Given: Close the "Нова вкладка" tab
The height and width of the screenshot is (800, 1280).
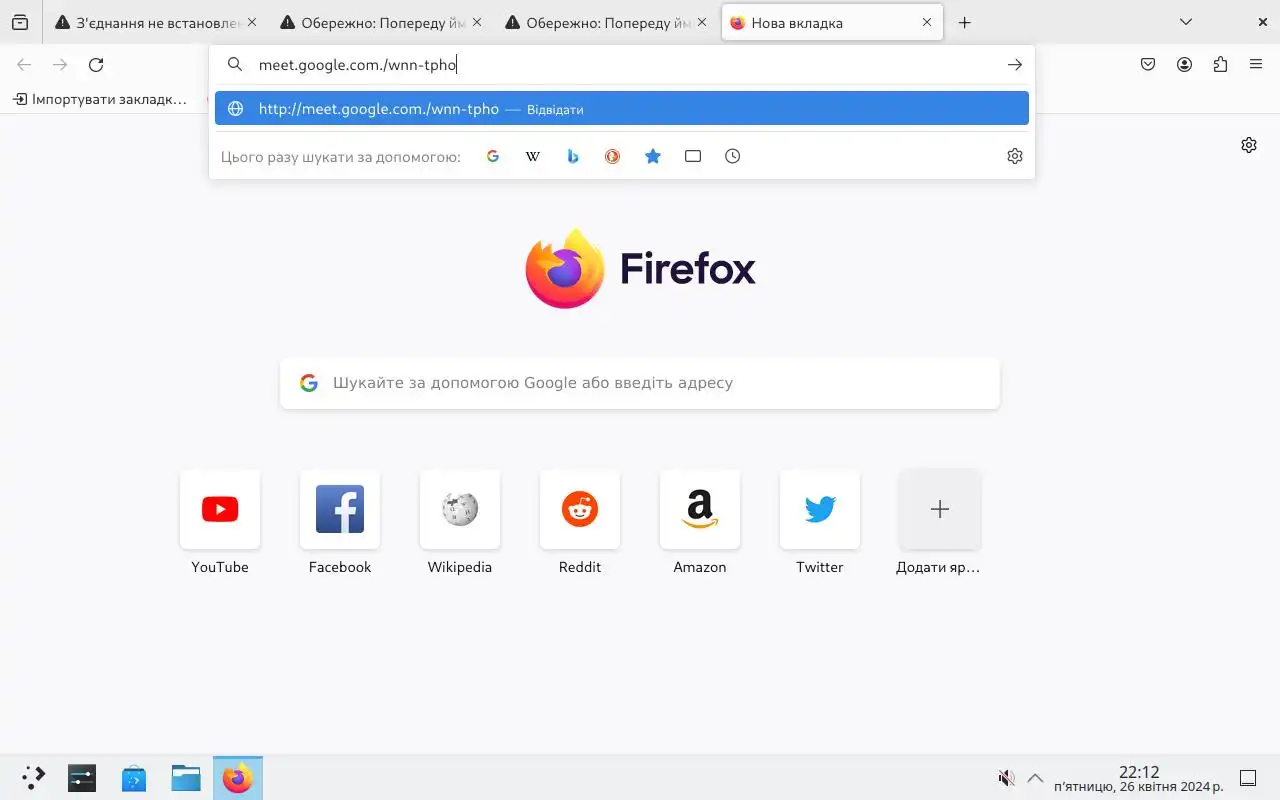Looking at the screenshot, I should point(927,22).
